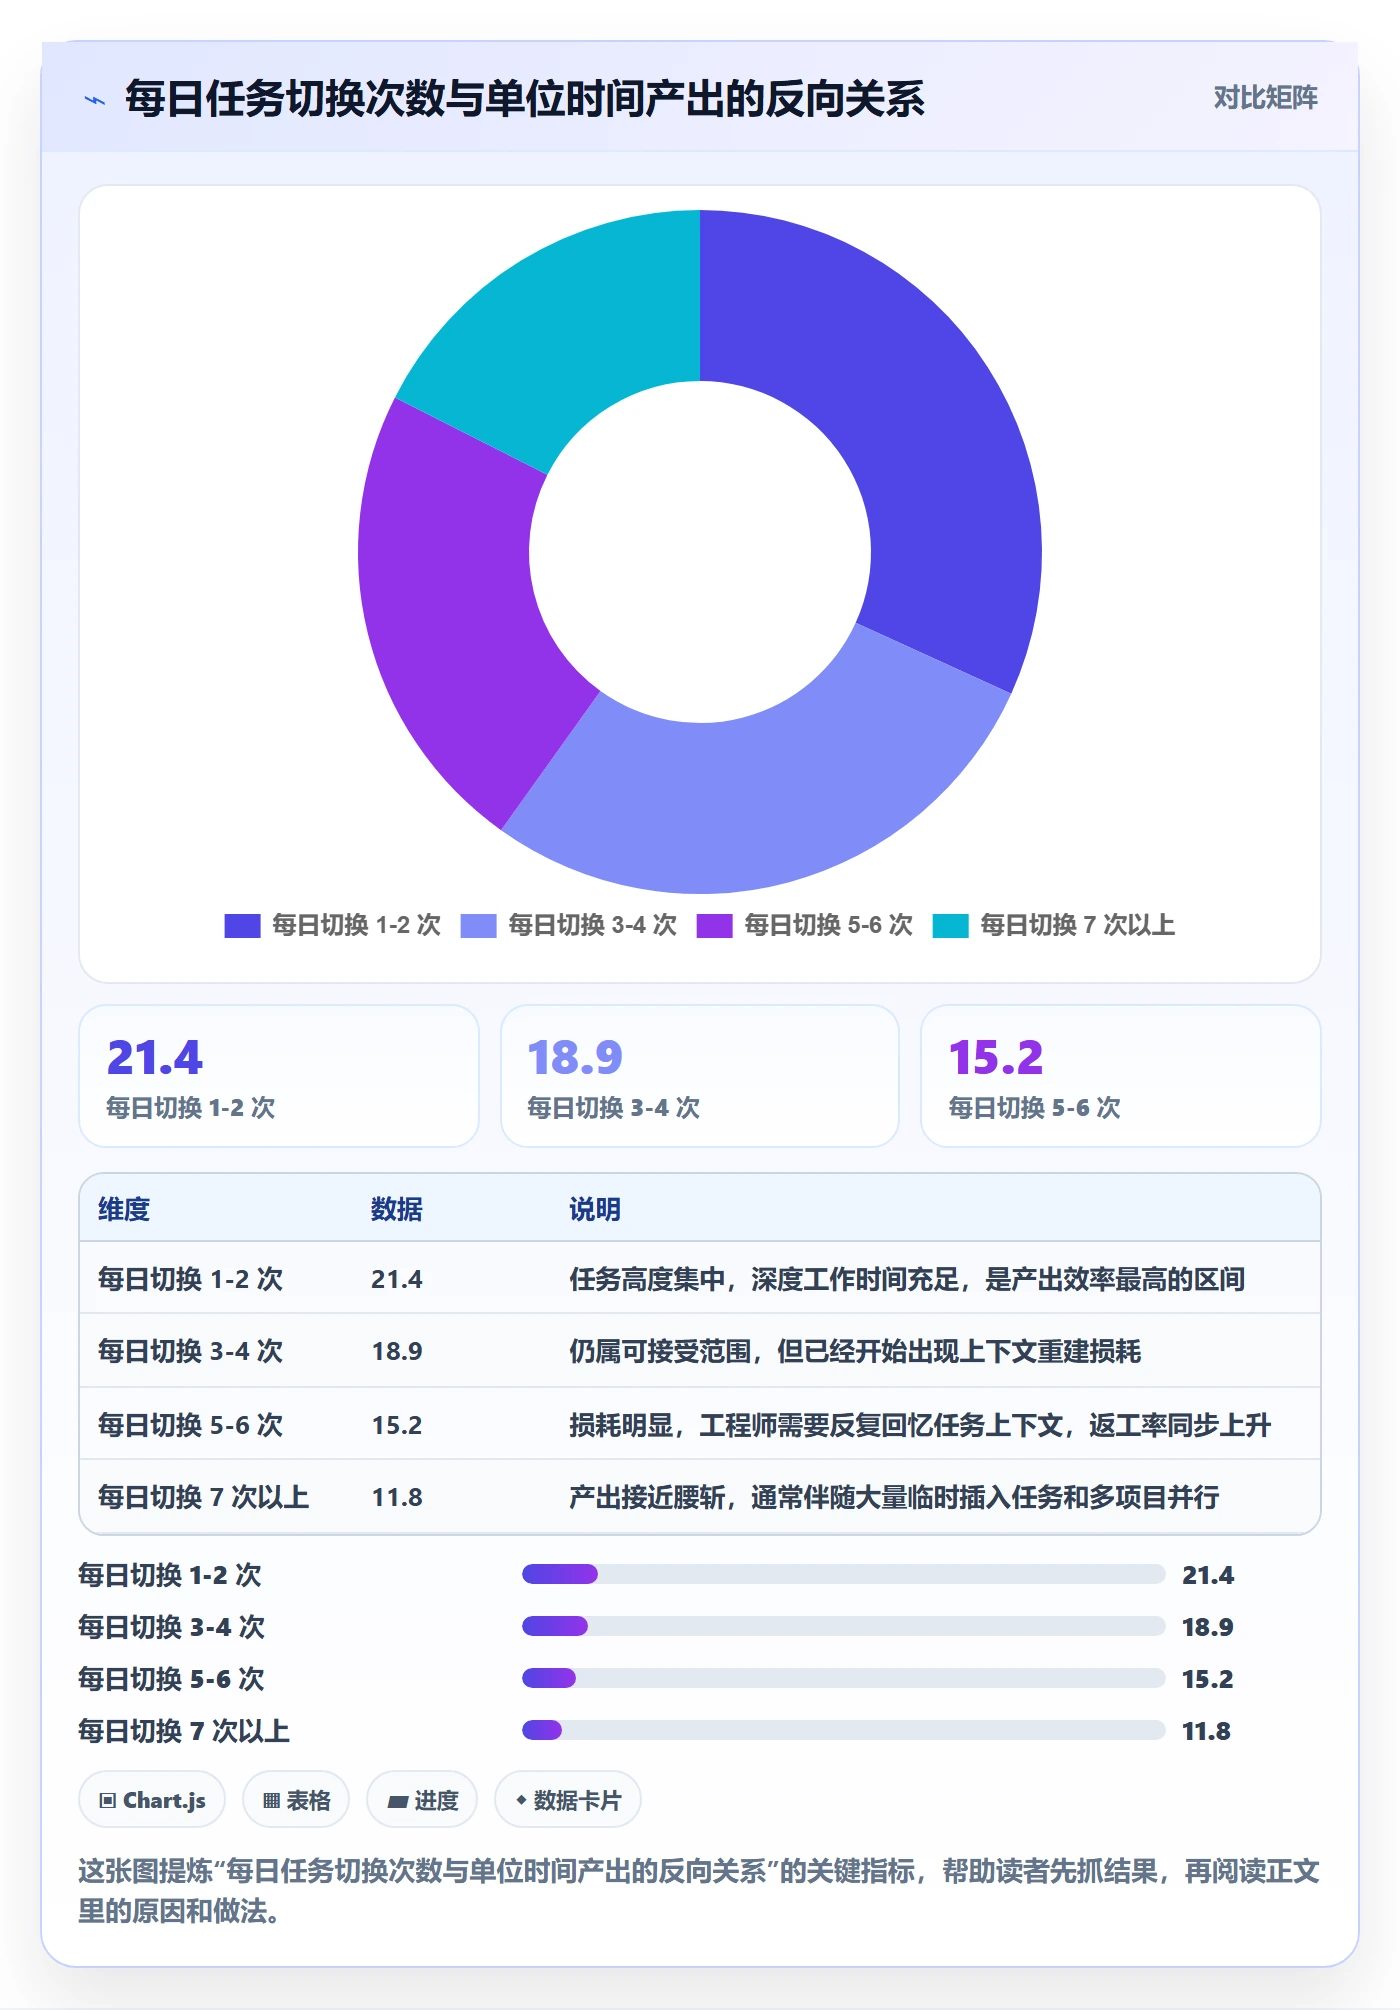Click progress bar for 每日切换 5-6 次
Image resolution: width=1400 pixels, height=2010 pixels.
click(x=843, y=1678)
